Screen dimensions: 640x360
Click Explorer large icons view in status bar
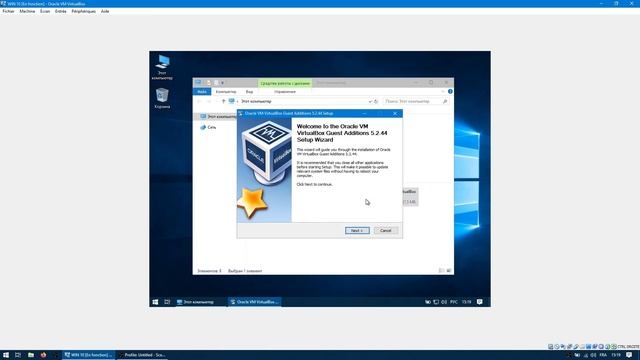pyautogui.click(x=449, y=271)
